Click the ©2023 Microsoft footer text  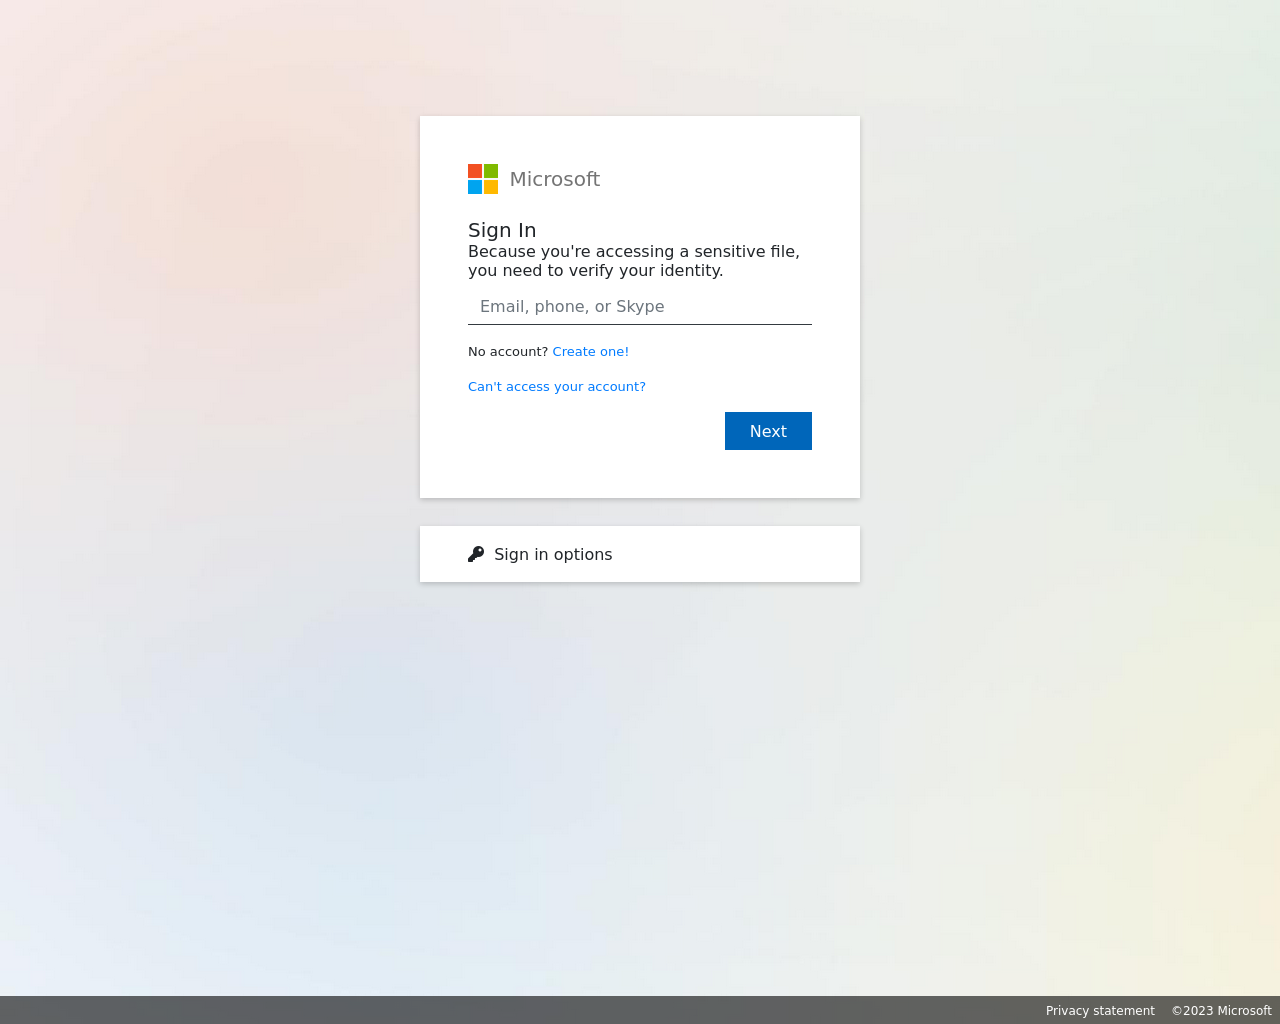point(1222,1011)
